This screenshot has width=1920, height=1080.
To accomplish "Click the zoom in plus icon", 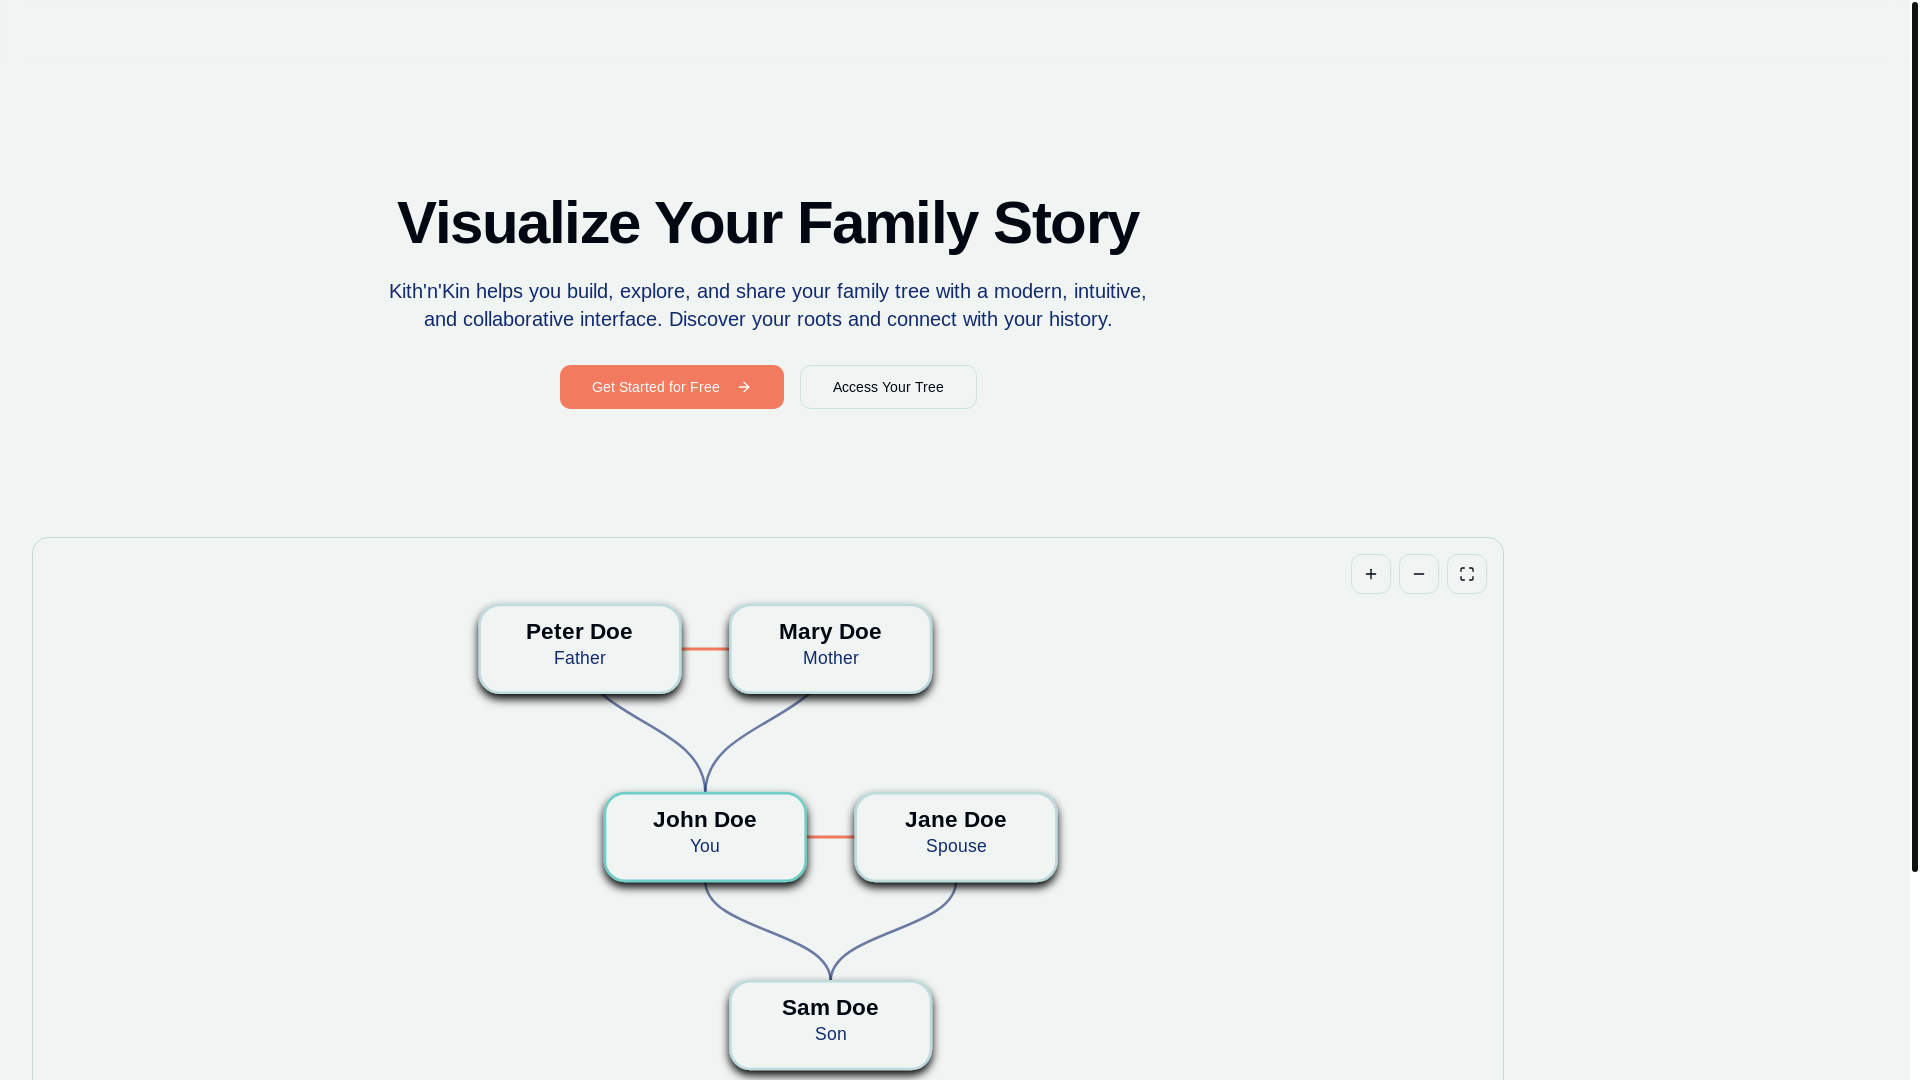I will [x=1370, y=574].
